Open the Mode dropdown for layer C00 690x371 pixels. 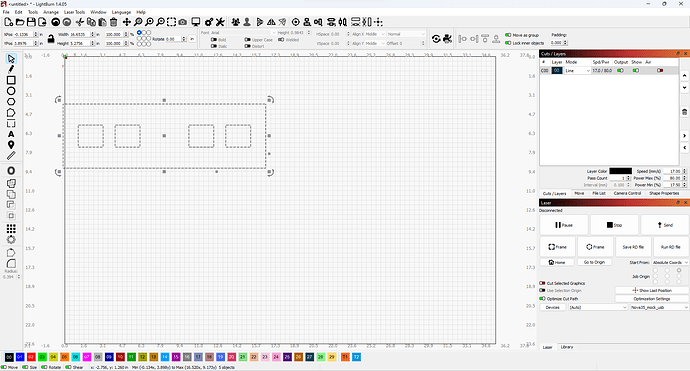tap(577, 70)
